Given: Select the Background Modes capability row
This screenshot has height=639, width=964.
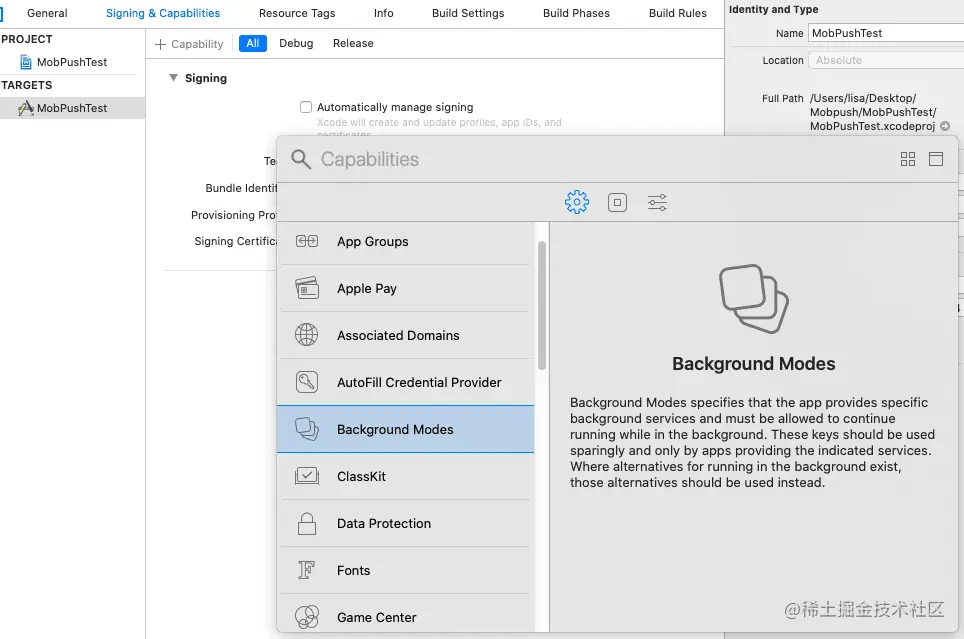Looking at the screenshot, I should click(x=406, y=429).
